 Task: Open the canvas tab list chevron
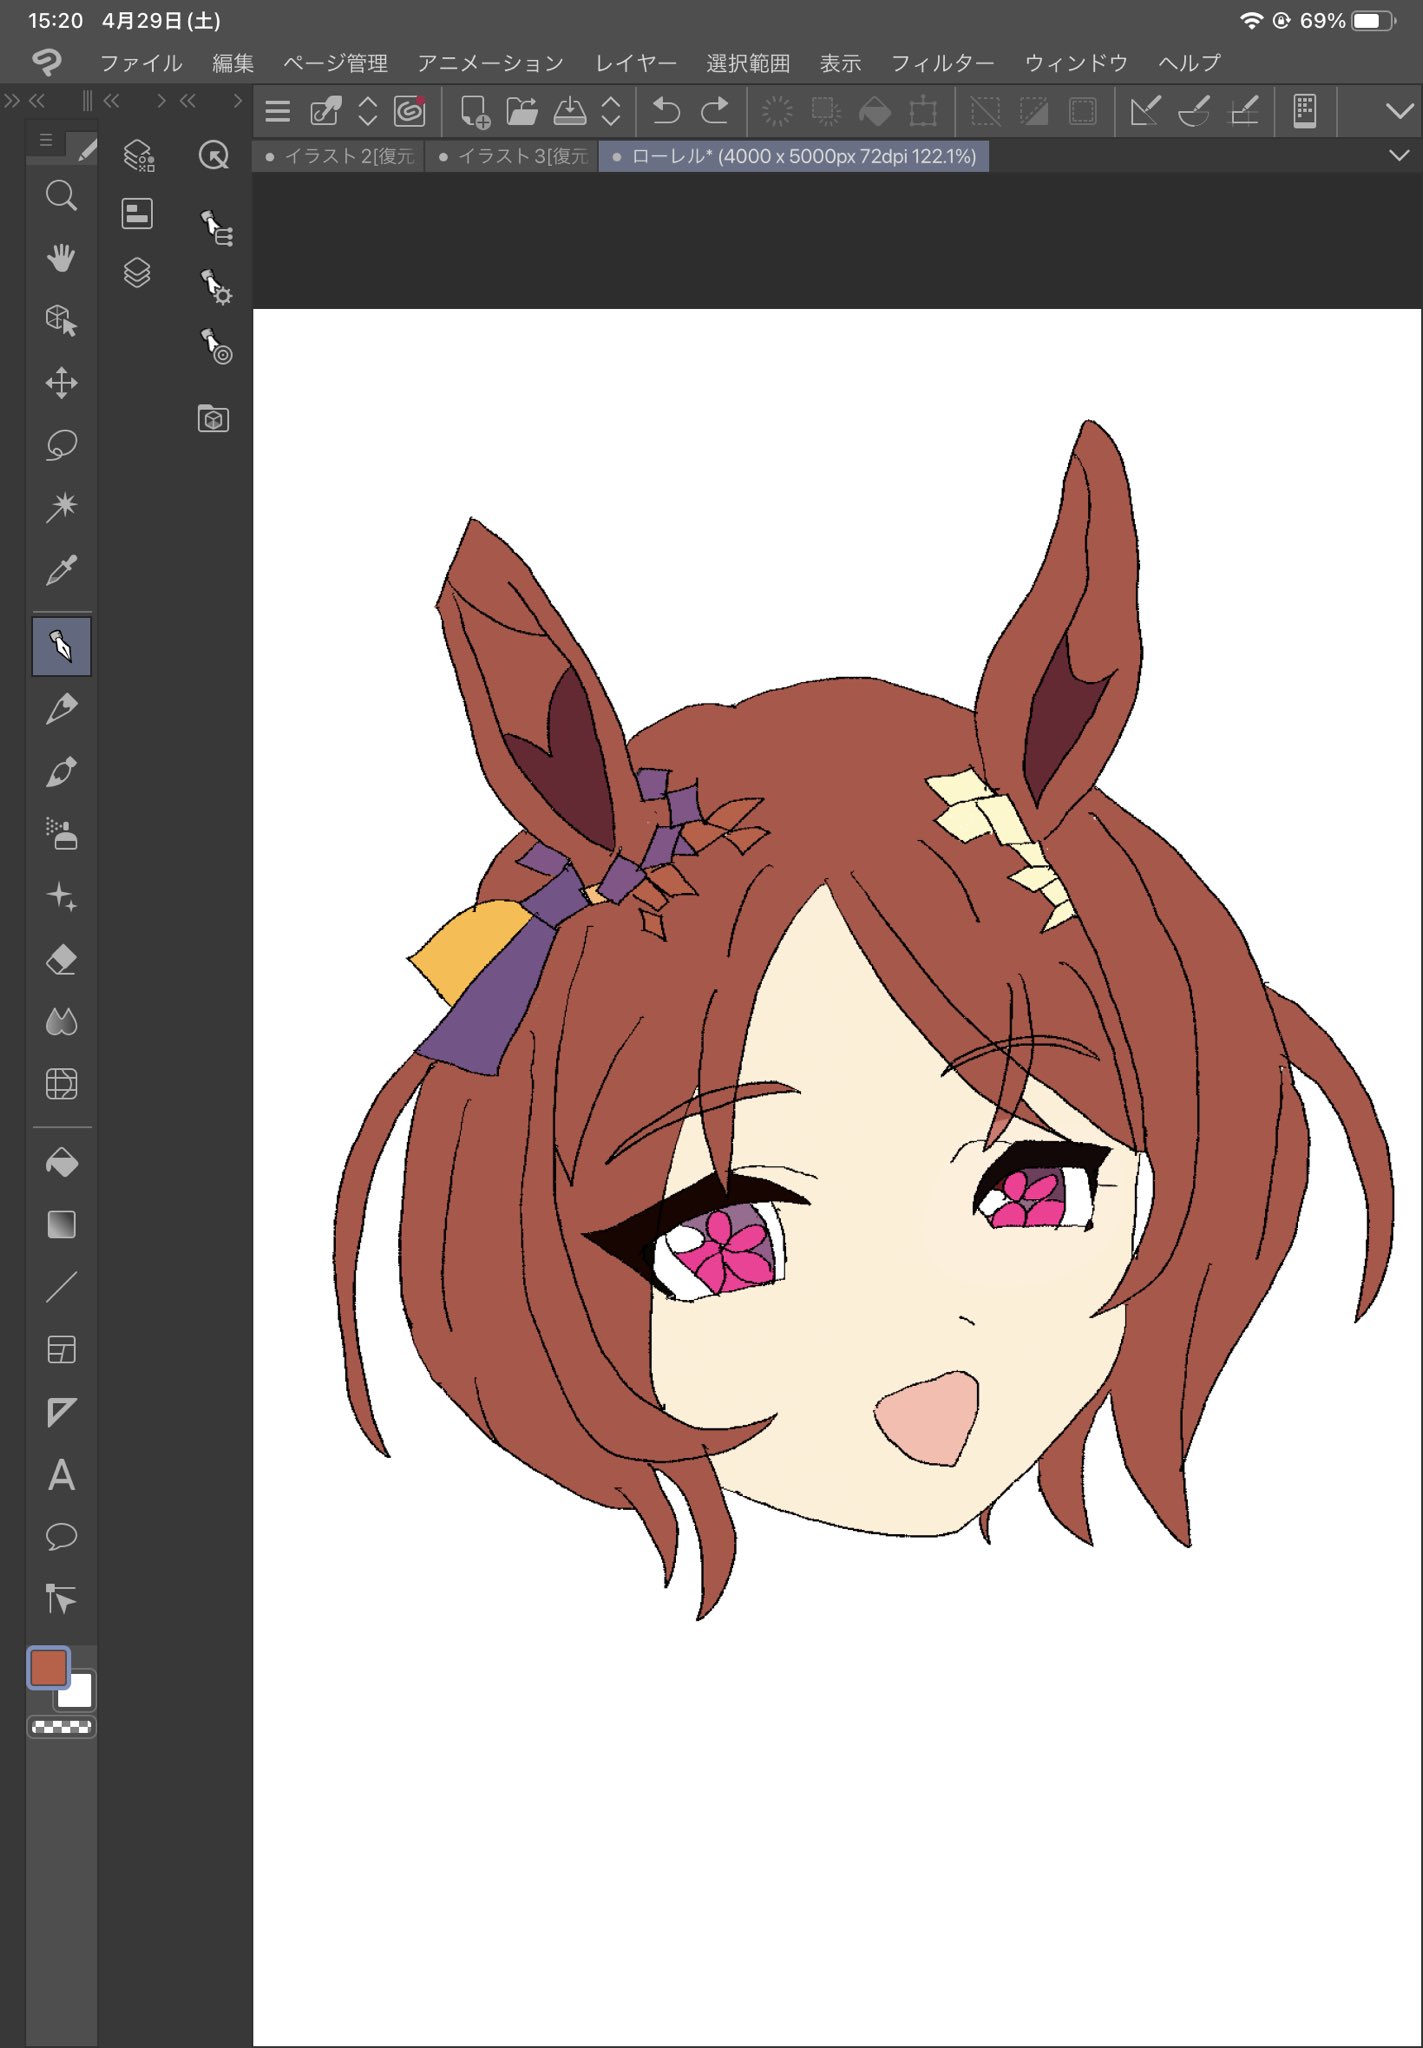pos(1400,155)
